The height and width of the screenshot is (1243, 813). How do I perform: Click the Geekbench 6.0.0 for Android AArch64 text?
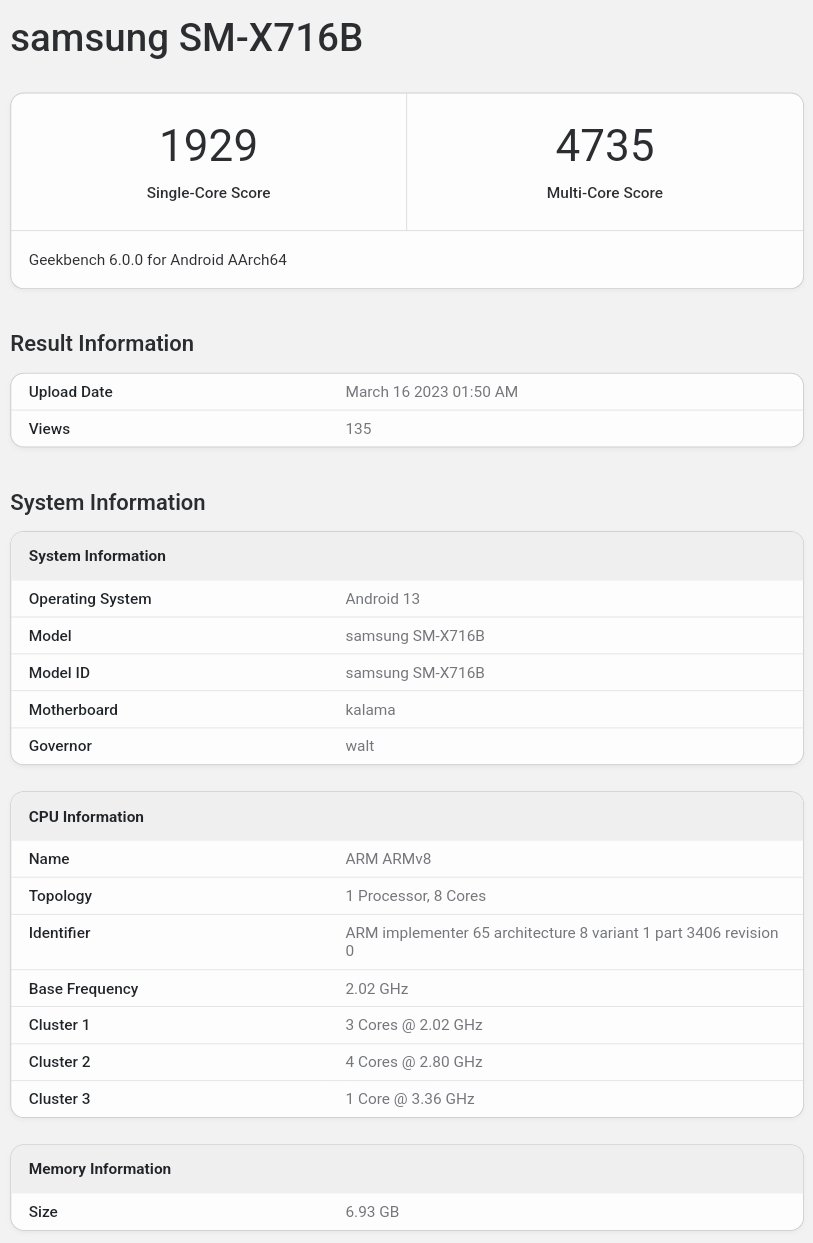(x=158, y=260)
